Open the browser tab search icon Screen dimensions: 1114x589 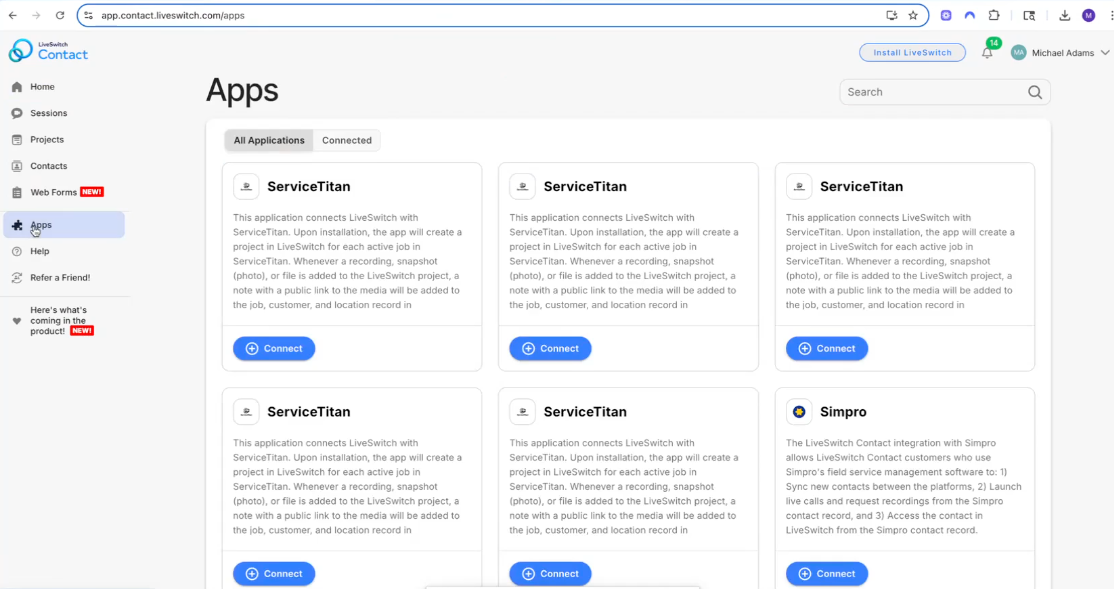pyautogui.click(x=1029, y=15)
